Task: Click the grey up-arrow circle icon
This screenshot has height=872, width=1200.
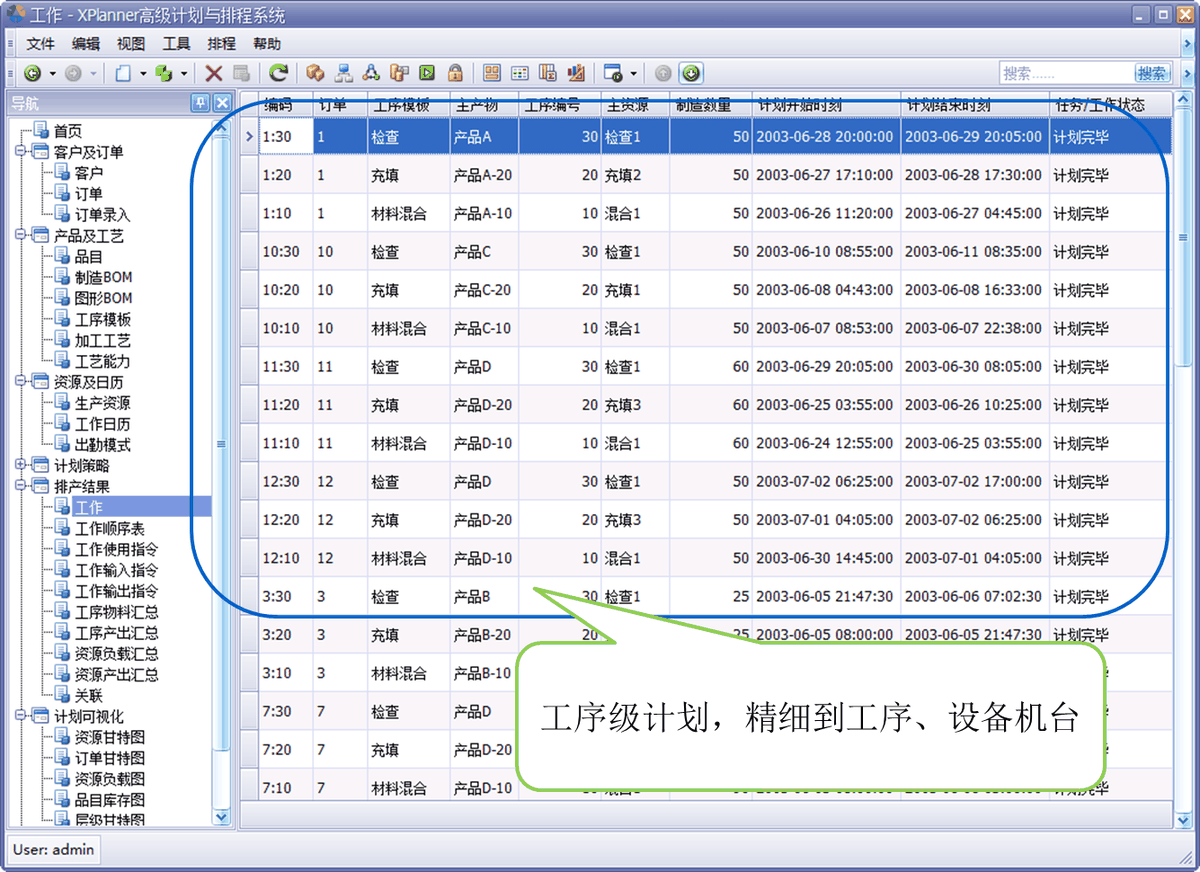Action: [663, 73]
